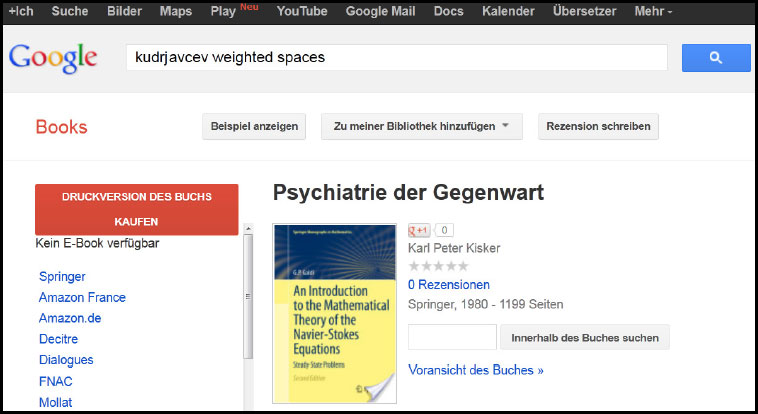Viewport: 758px width, 414px height.
Task: Open Maps from the top bar
Action: click(176, 11)
